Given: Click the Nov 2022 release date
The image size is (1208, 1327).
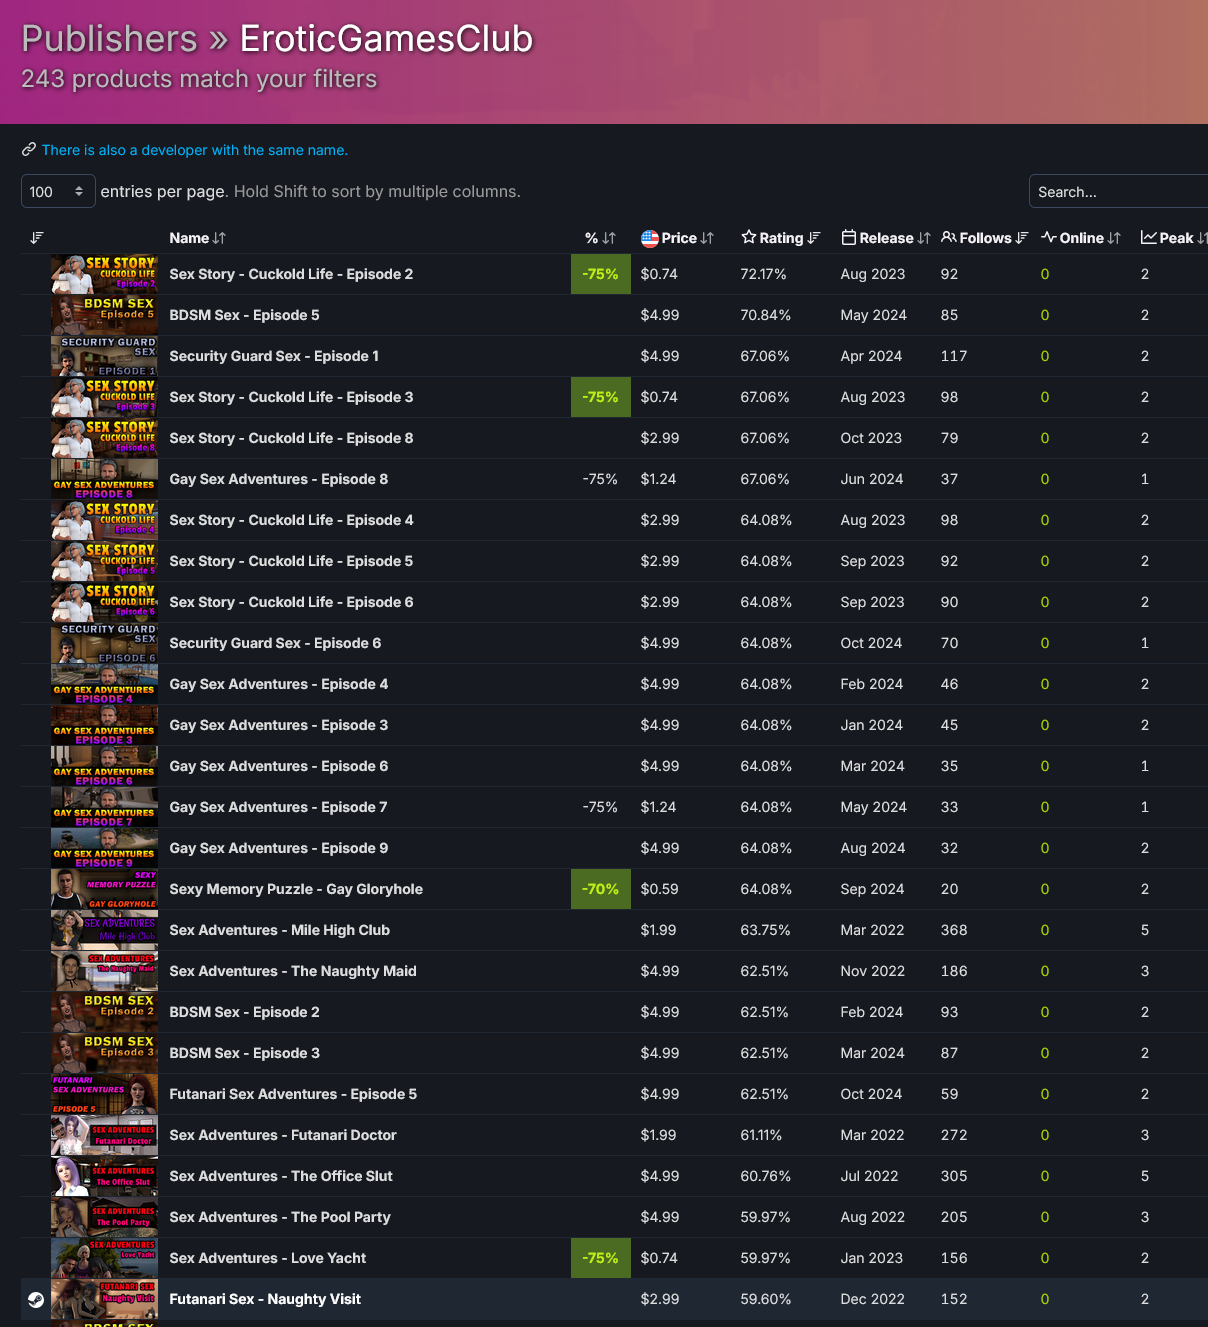Looking at the screenshot, I should tap(873, 971).
